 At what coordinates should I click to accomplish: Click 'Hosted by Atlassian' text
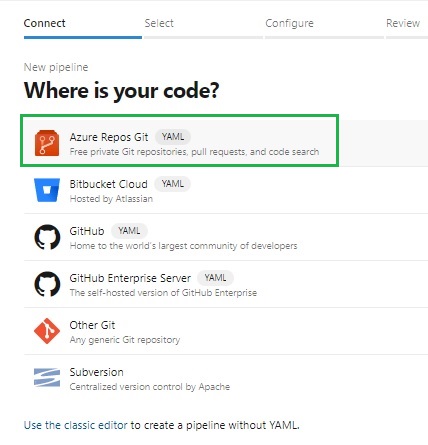111,199
